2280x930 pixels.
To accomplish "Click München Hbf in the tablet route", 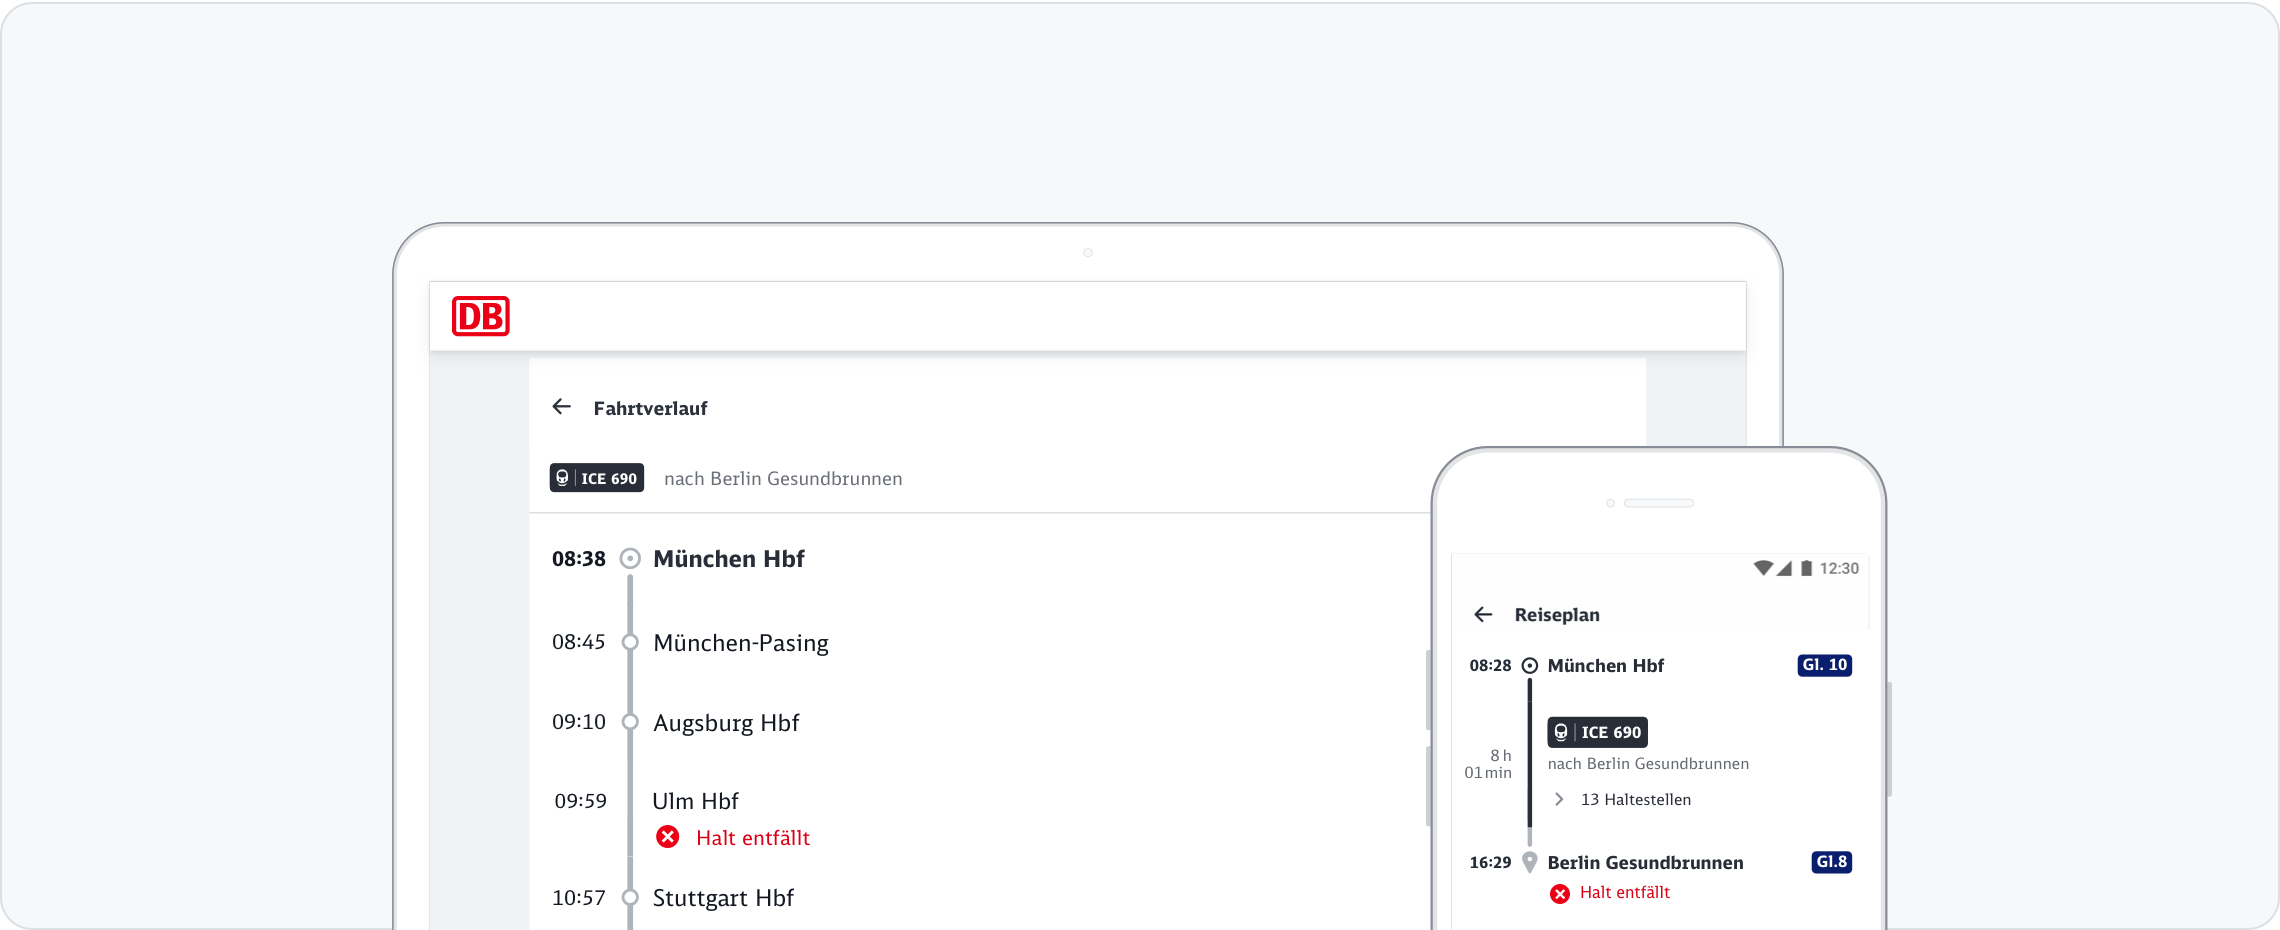I will (x=728, y=559).
